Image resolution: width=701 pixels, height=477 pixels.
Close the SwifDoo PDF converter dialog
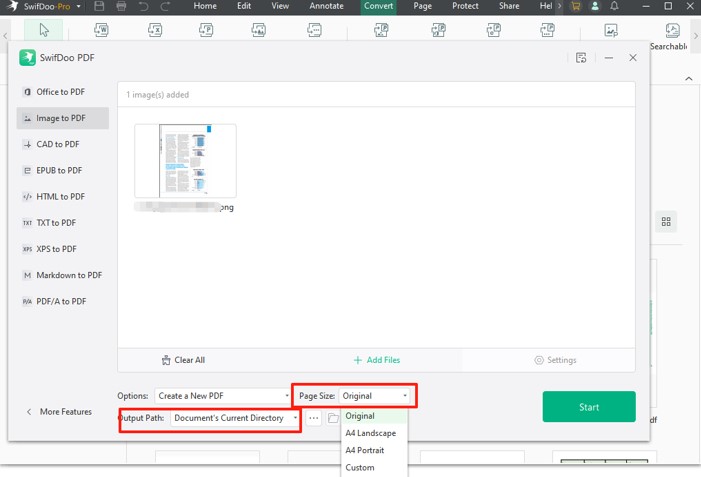633,58
